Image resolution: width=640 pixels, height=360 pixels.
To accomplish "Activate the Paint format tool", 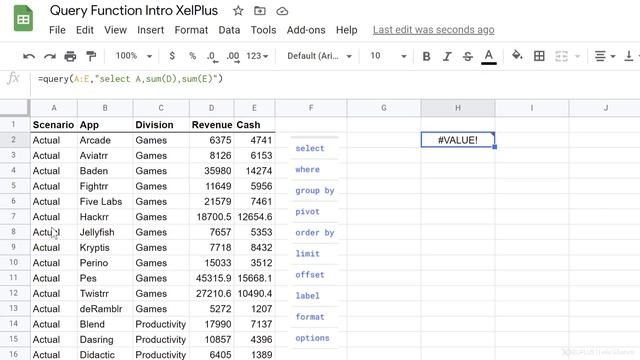I will click(91, 56).
